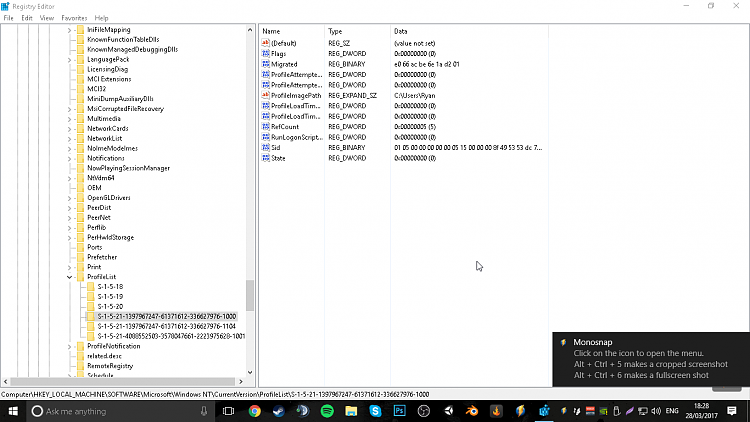The height and width of the screenshot is (422, 750).
Task: Select the MCI32 key folder icon
Action: [80, 89]
